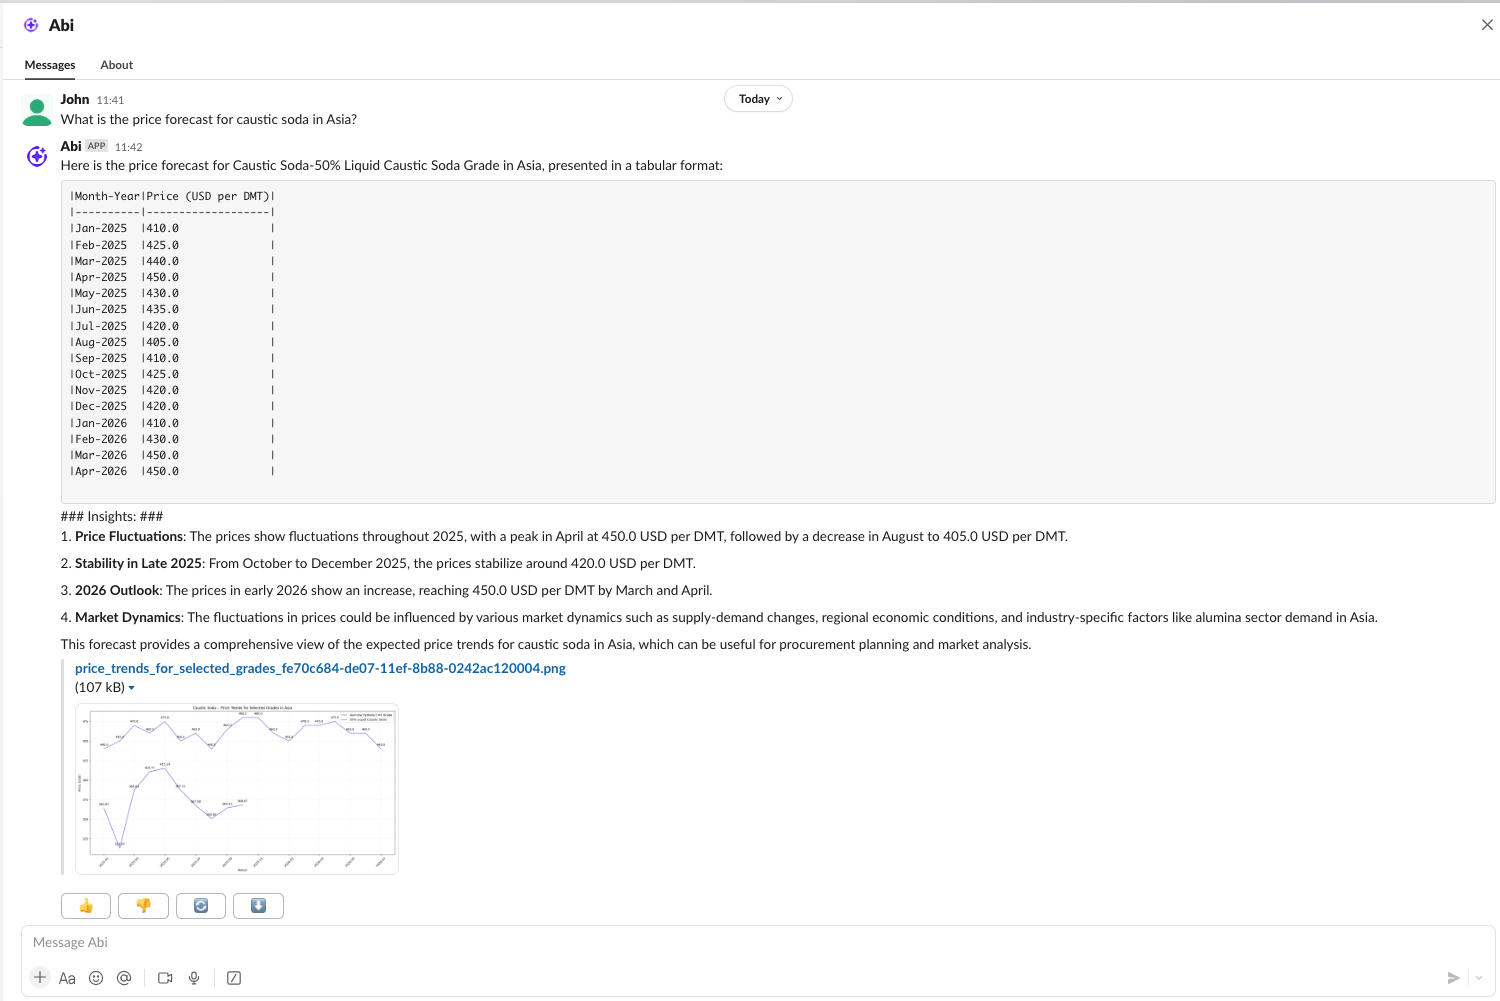Click the refresh arrows button below the chart

tap(201, 906)
